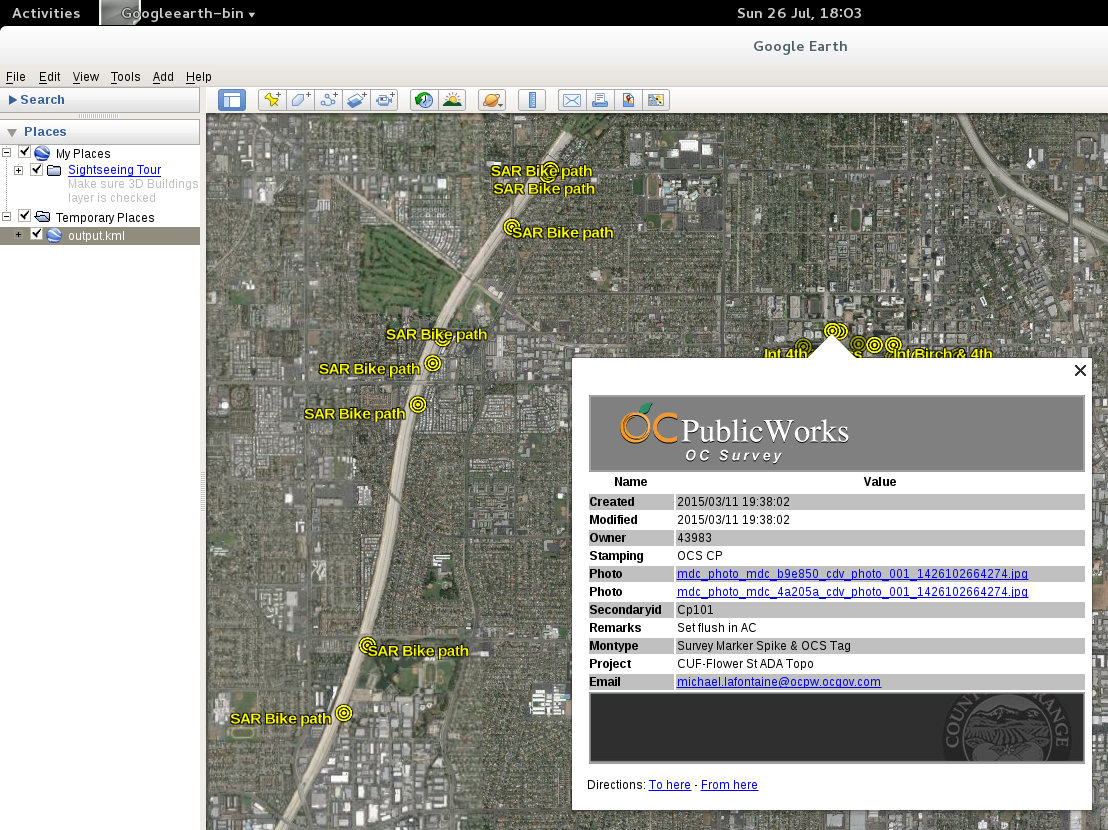
Task: Click the Created date value 2015/03/11 19:38:02
Action: pos(733,502)
